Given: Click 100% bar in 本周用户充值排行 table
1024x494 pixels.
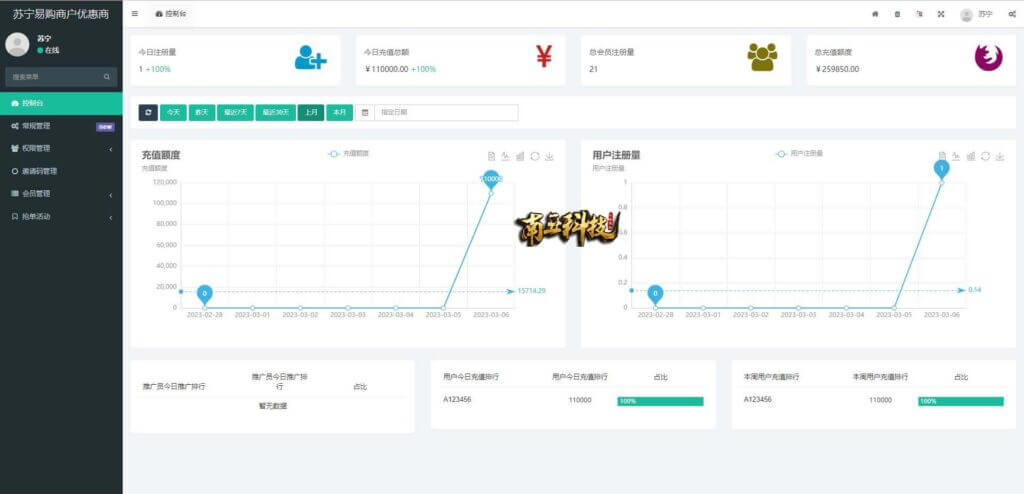Looking at the screenshot, I should pos(961,401).
